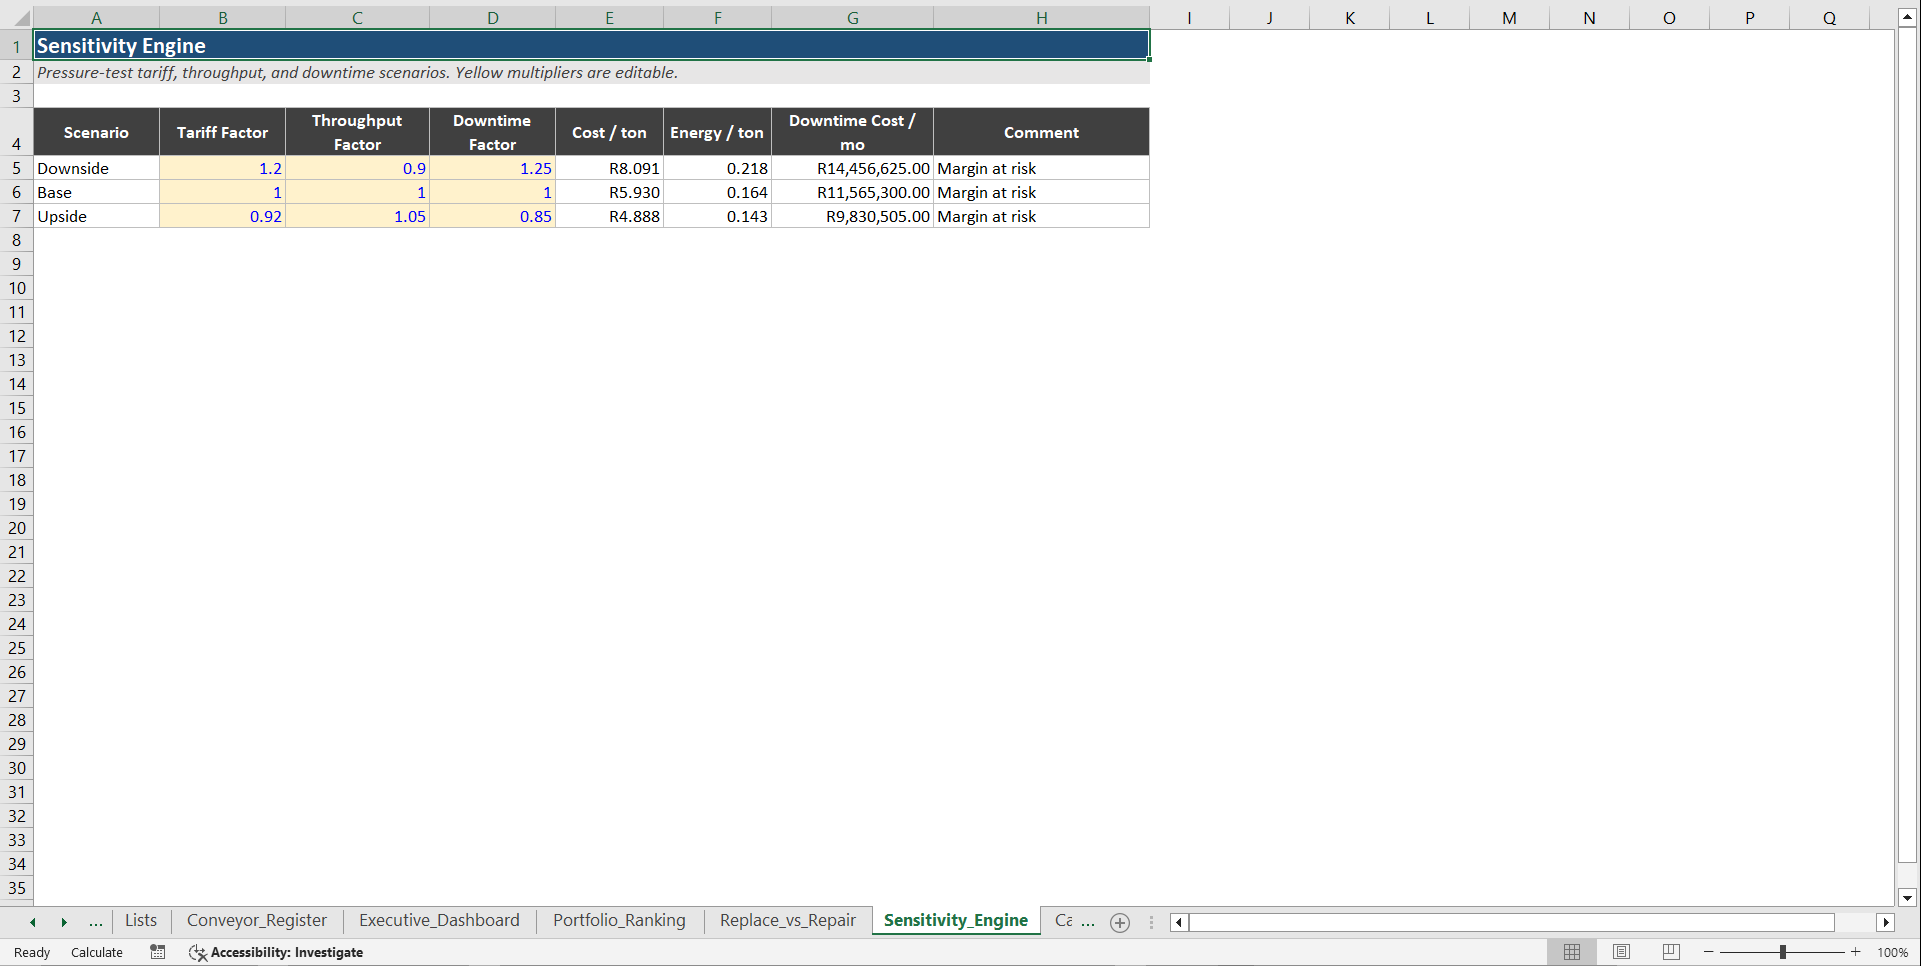The image size is (1921, 966).
Task: Select the 'Sensitivity Engine' title cell
Action: click(592, 46)
